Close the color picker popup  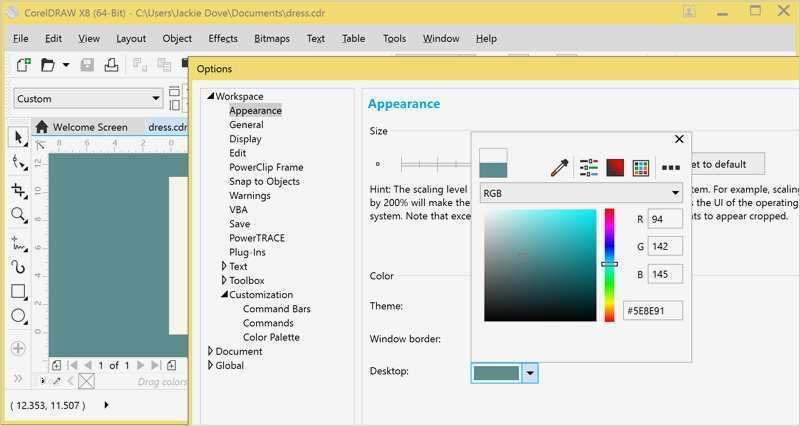[x=679, y=139]
